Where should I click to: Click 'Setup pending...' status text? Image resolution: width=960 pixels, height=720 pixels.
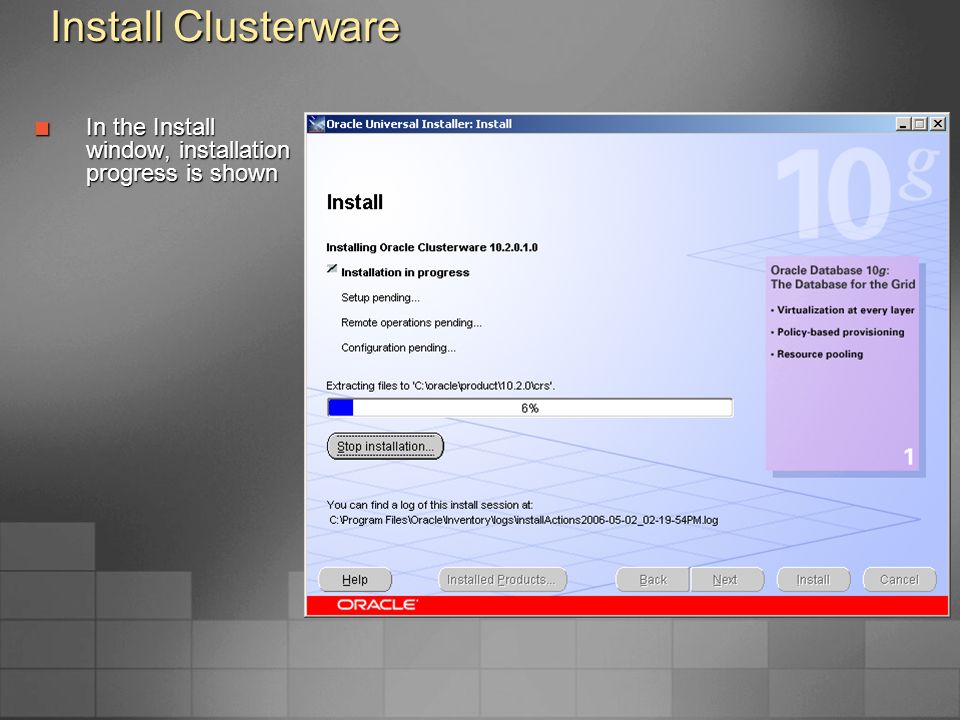[x=380, y=298]
